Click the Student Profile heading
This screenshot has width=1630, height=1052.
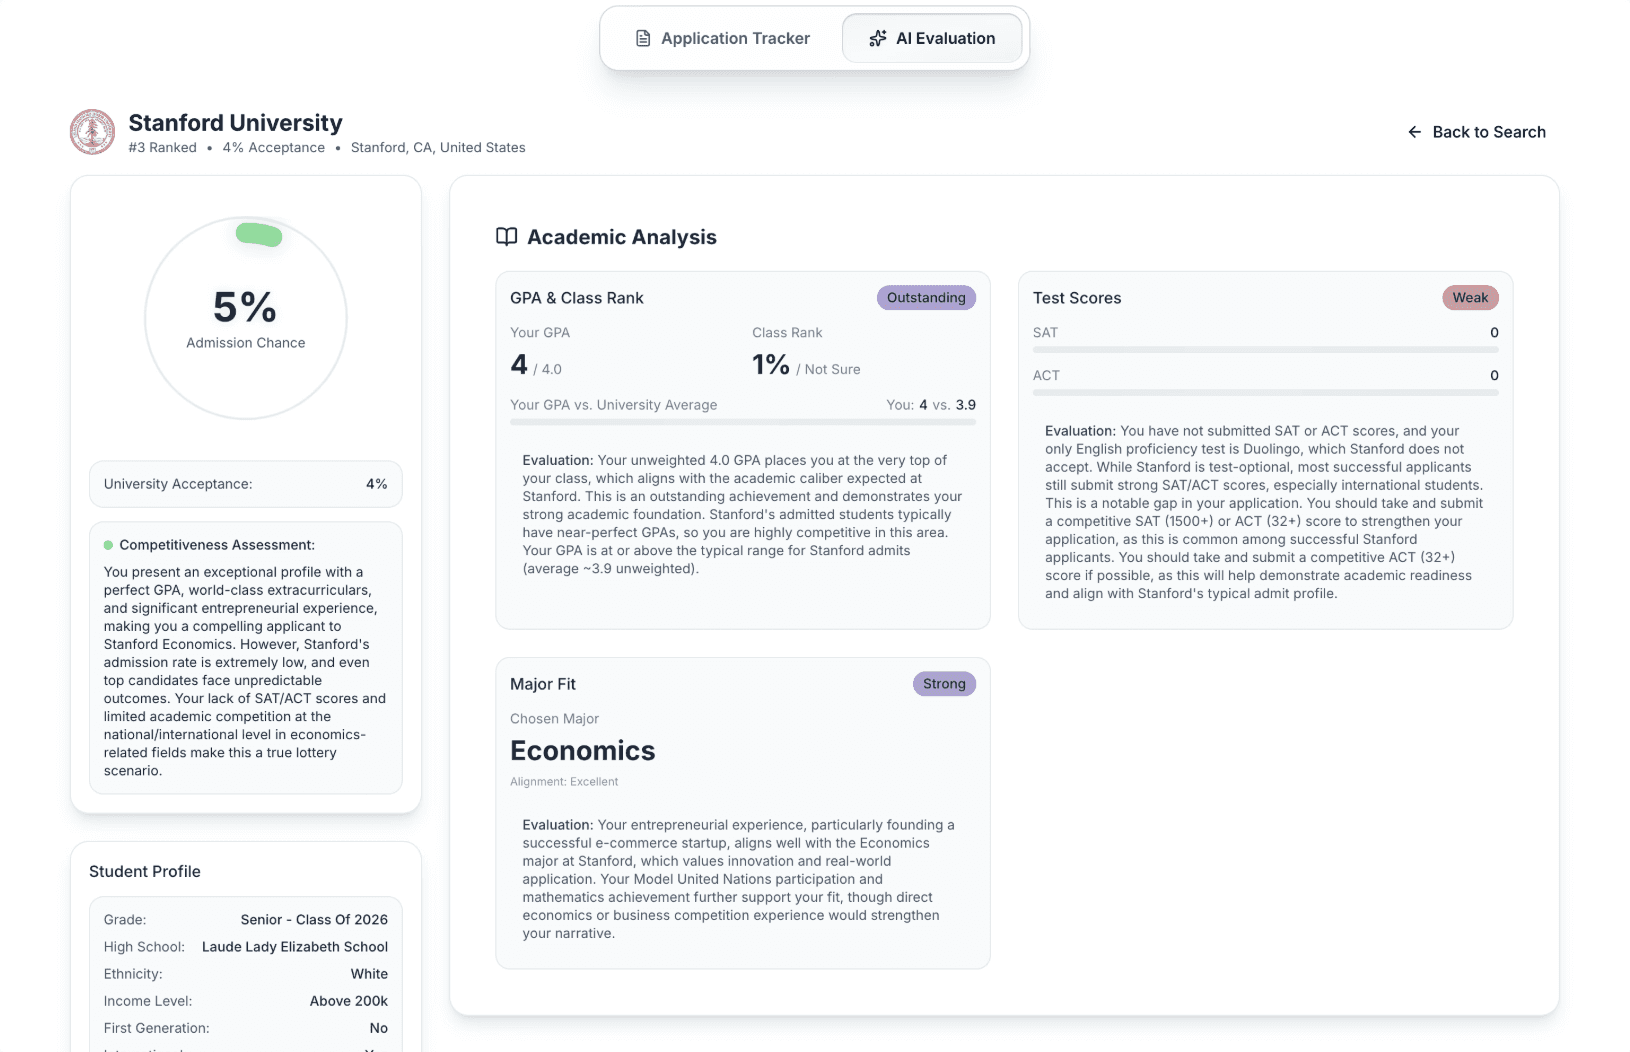[x=145, y=872]
